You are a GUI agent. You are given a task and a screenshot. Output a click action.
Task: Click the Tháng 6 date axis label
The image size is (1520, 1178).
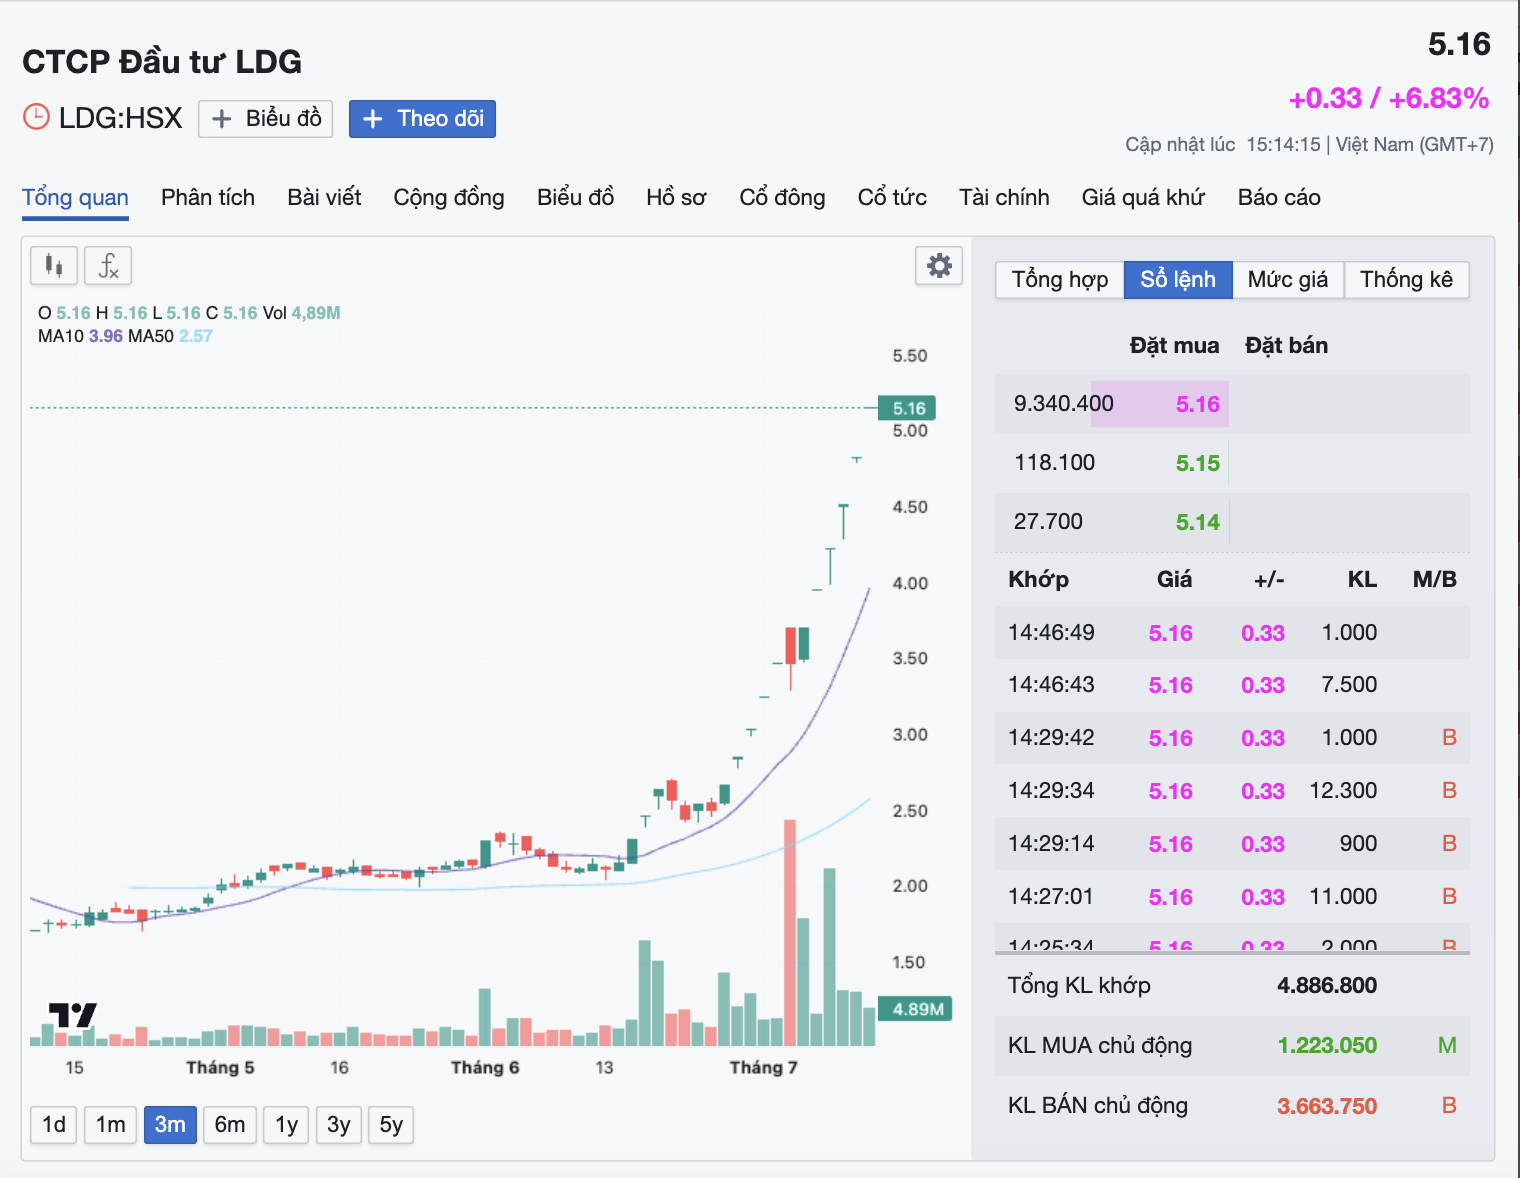coord(485,1068)
